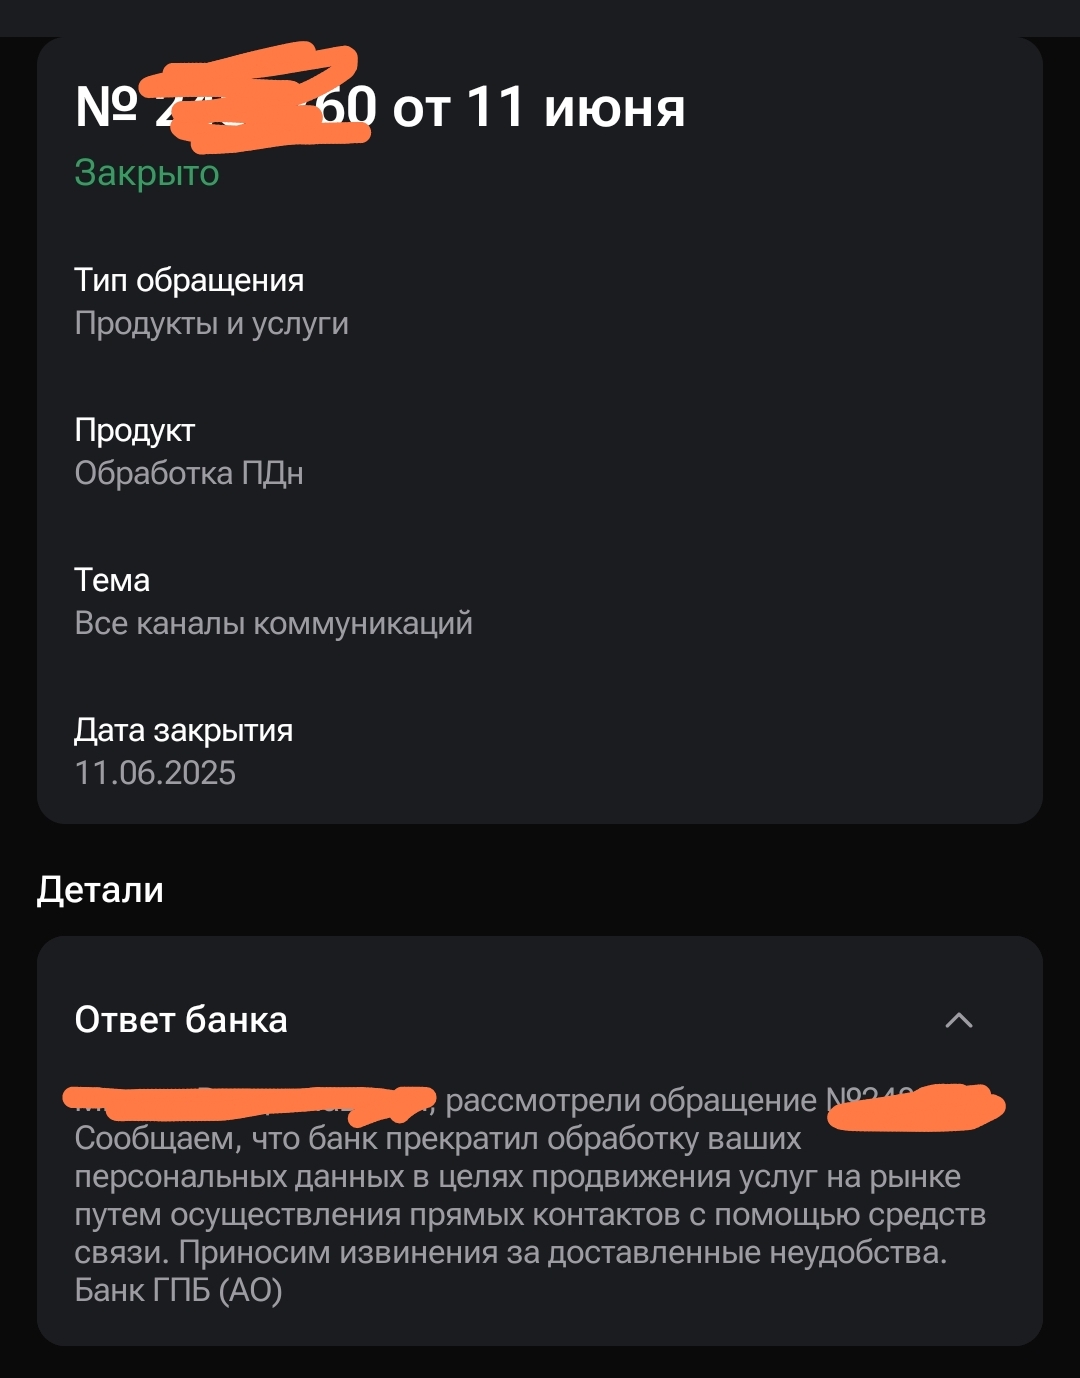
Task: Click the Продукты и услуги value
Action: (212, 323)
